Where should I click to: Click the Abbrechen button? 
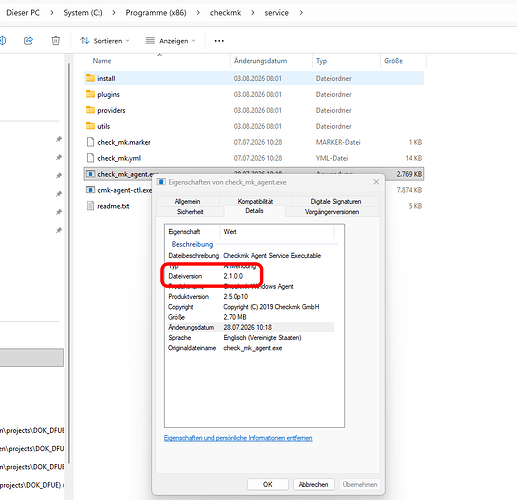pyautogui.click(x=314, y=484)
